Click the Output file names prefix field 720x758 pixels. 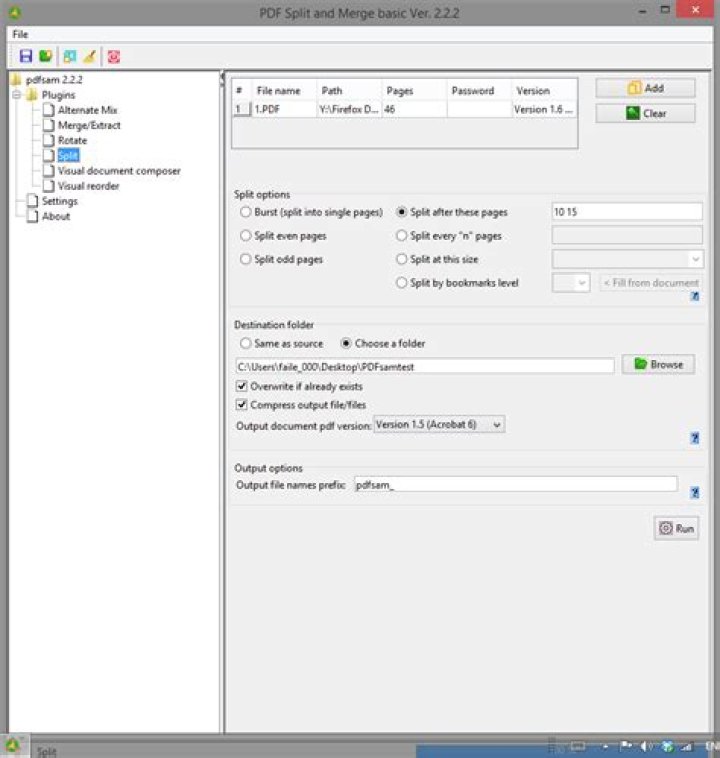[515, 484]
